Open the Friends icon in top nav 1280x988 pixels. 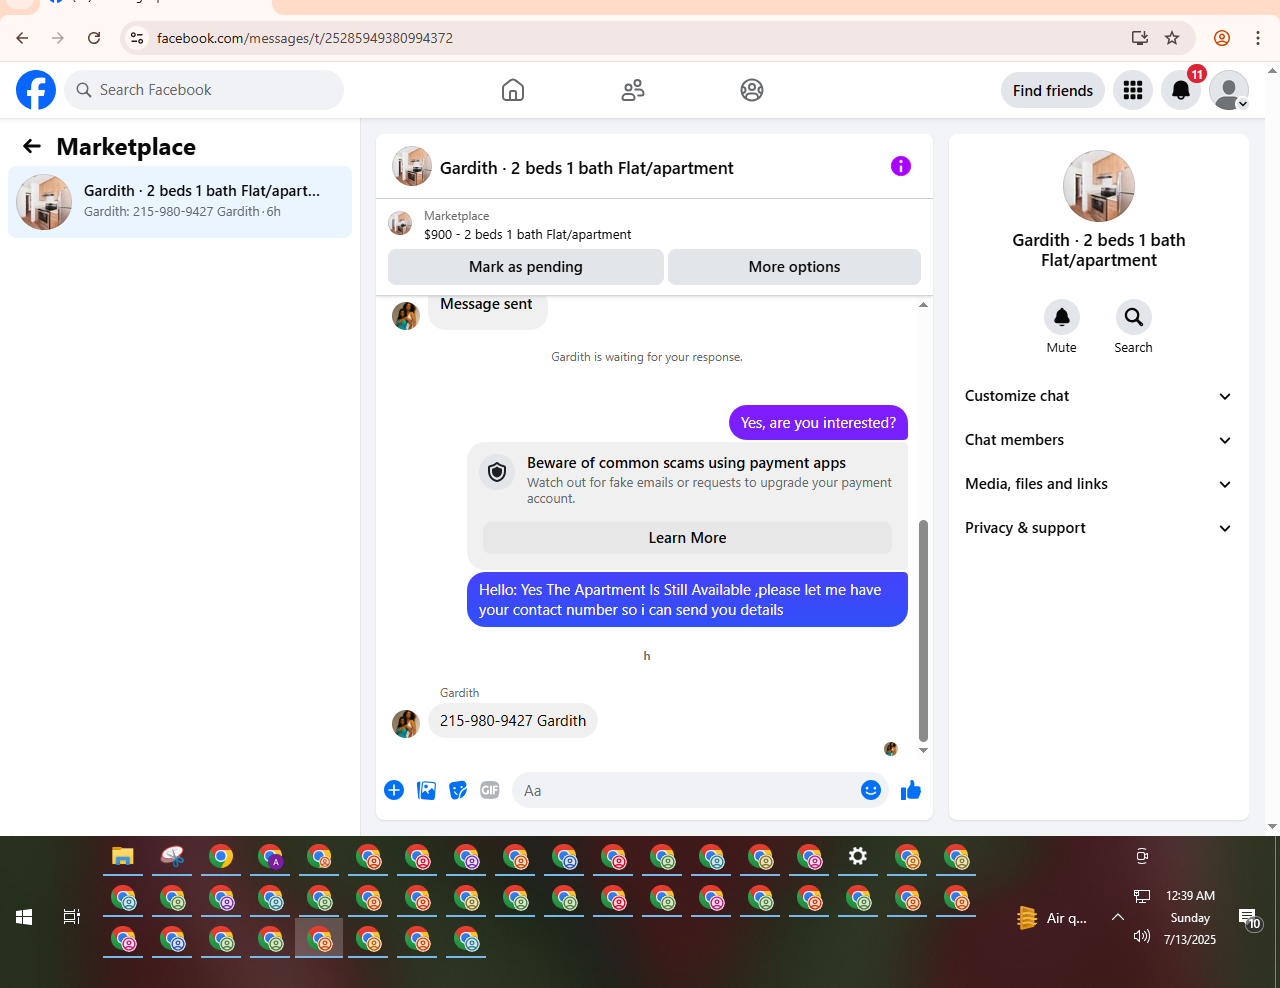point(633,90)
